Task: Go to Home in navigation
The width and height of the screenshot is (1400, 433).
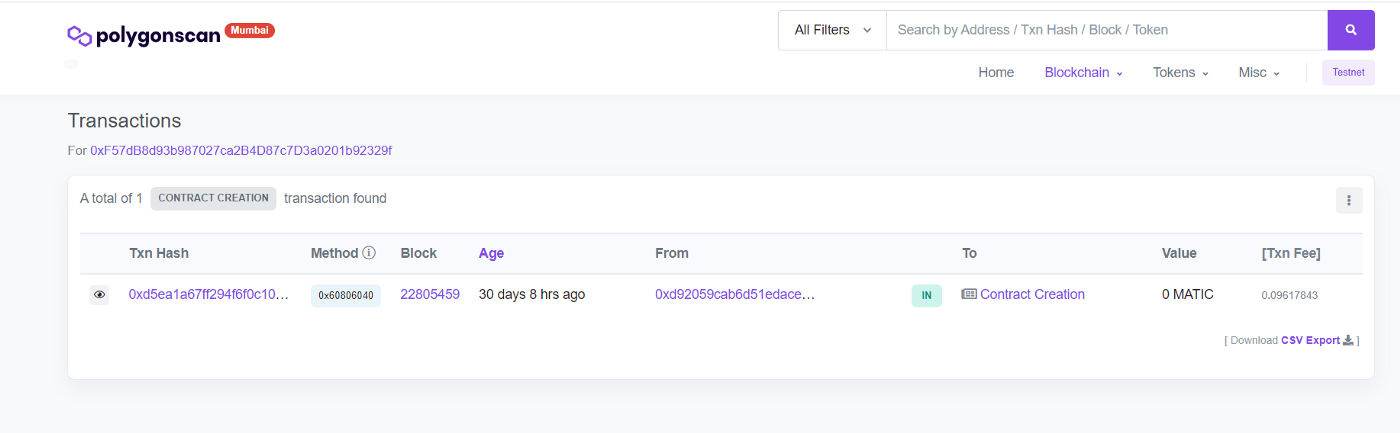Action: (x=996, y=72)
